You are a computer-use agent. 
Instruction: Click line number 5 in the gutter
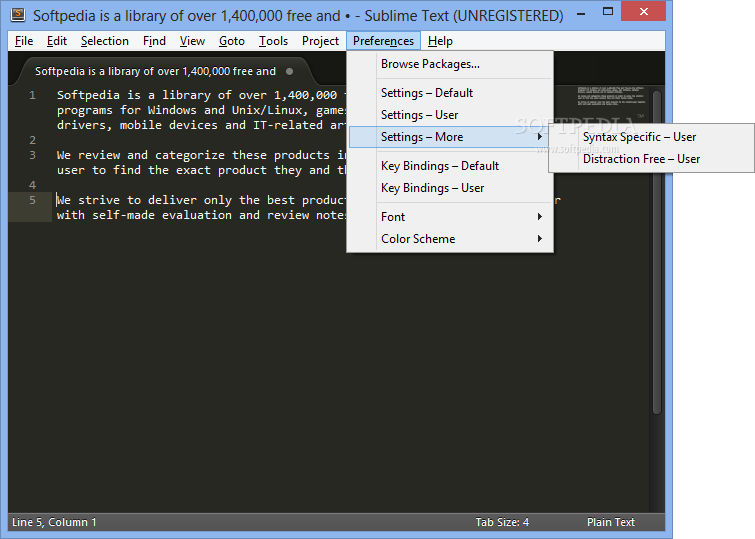point(32,200)
